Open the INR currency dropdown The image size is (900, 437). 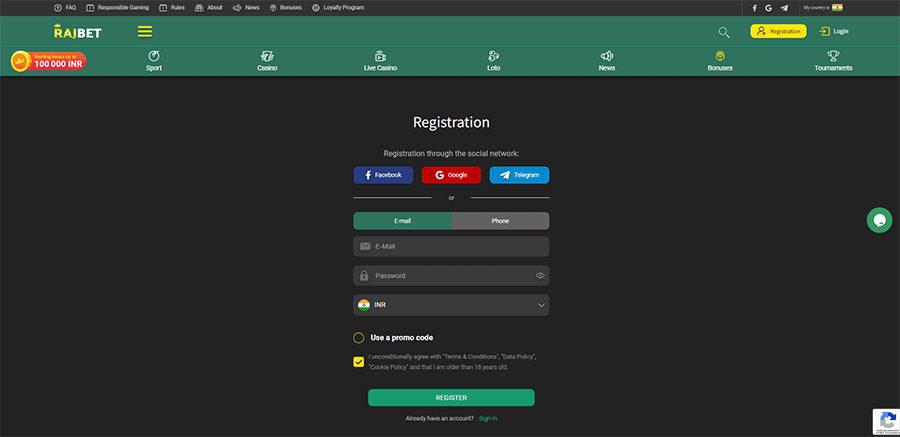[x=451, y=305]
